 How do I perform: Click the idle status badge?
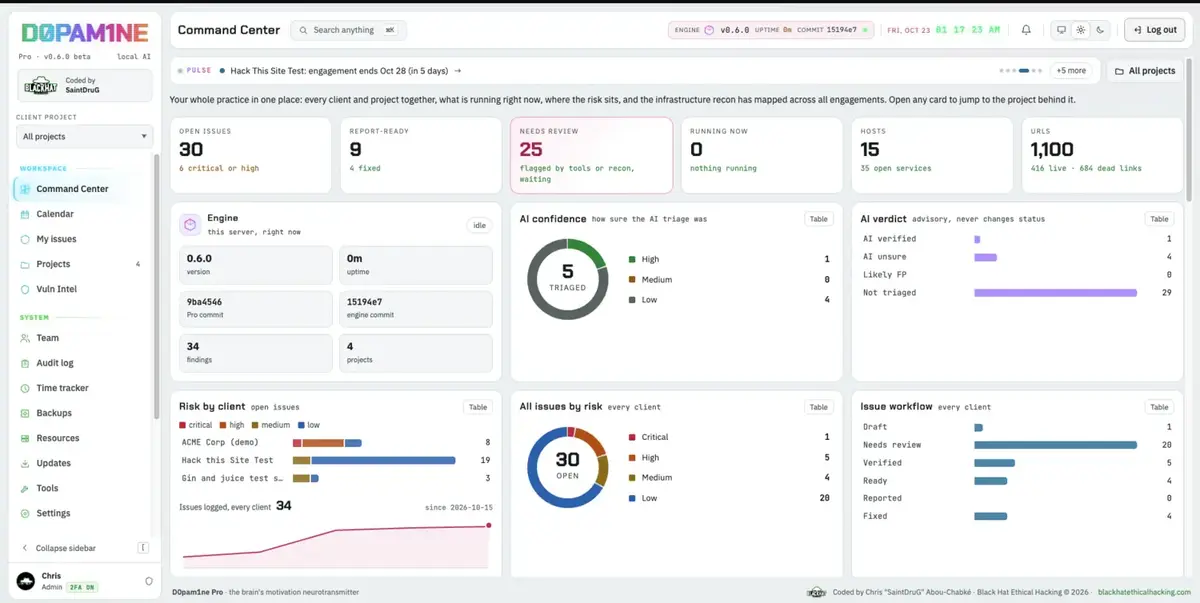pos(480,226)
